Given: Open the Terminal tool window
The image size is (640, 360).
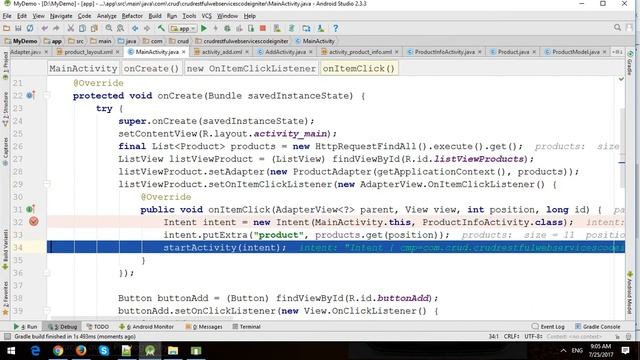Looking at the screenshot, I should tap(247, 327).
